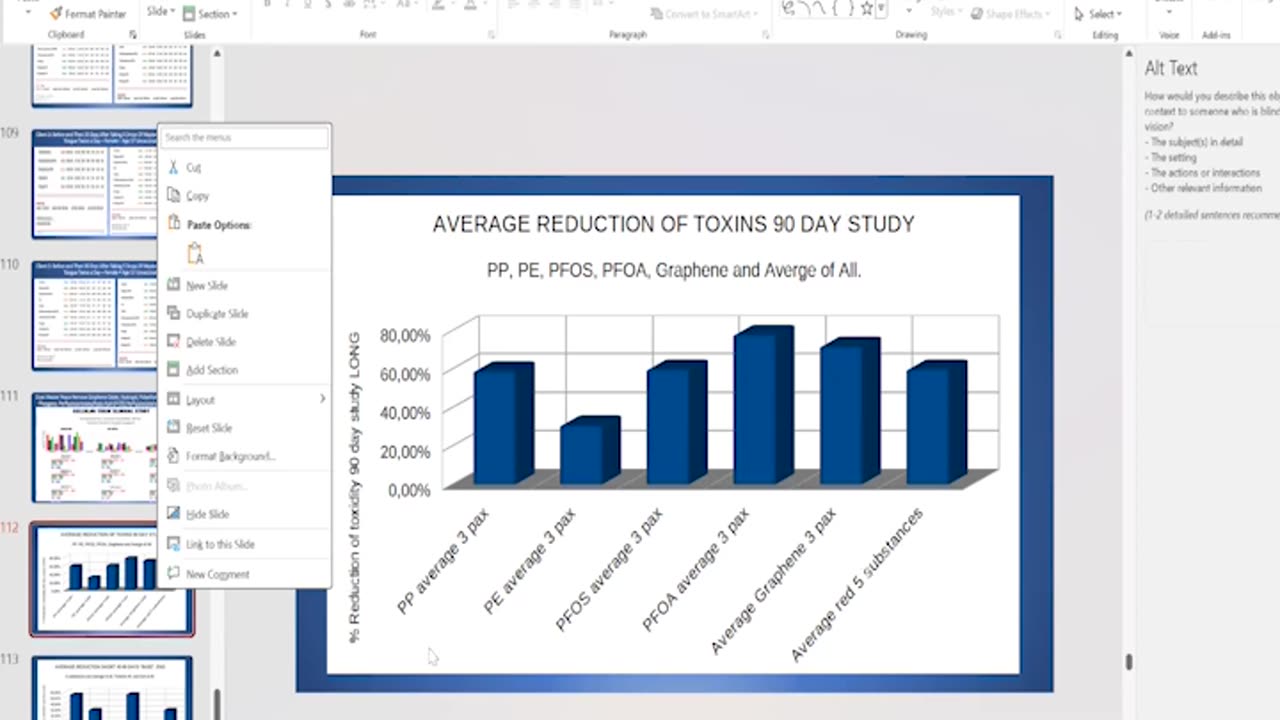Click the 'PP average 3 pax' axis label
The image size is (1280, 720).
442,561
